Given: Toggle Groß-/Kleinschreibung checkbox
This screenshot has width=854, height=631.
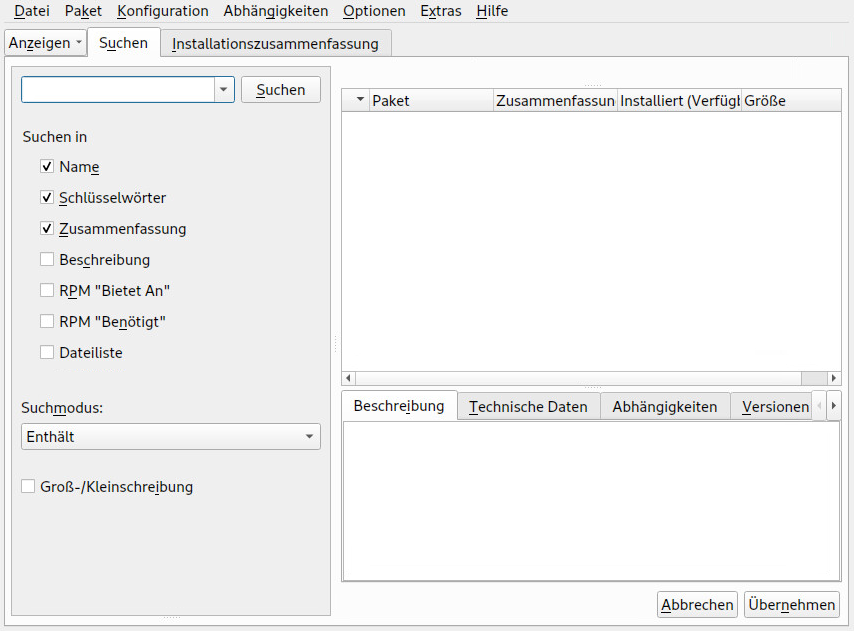Looking at the screenshot, I should click(x=28, y=487).
